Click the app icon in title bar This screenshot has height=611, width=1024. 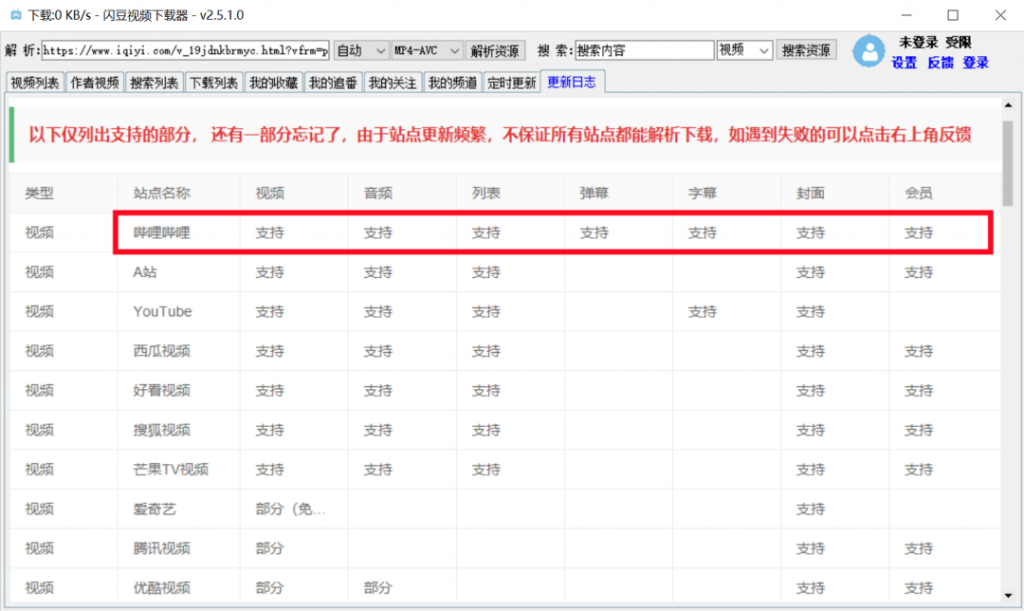[16, 15]
